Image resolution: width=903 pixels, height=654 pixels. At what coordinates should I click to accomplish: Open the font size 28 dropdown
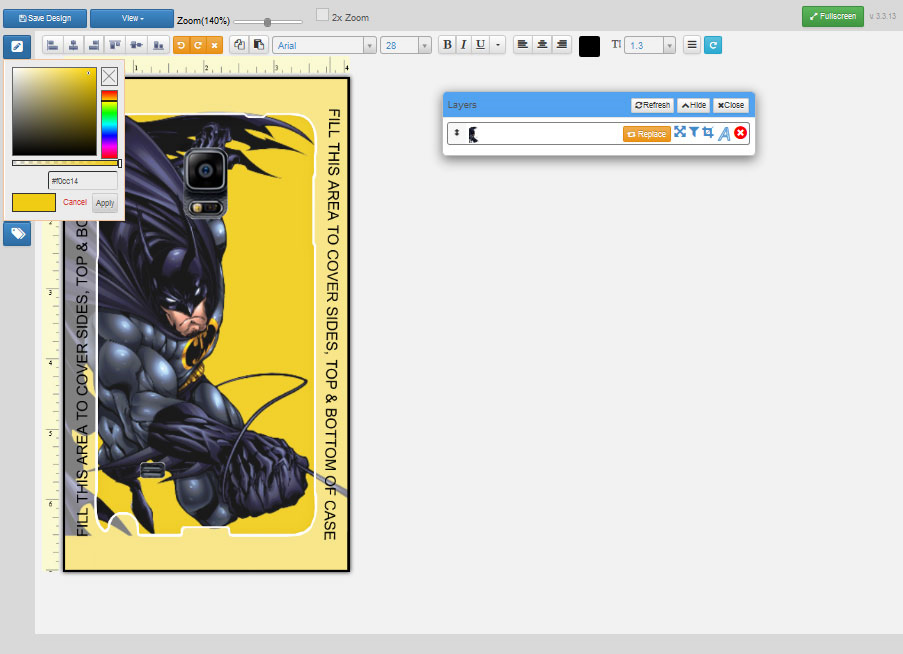pos(406,45)
